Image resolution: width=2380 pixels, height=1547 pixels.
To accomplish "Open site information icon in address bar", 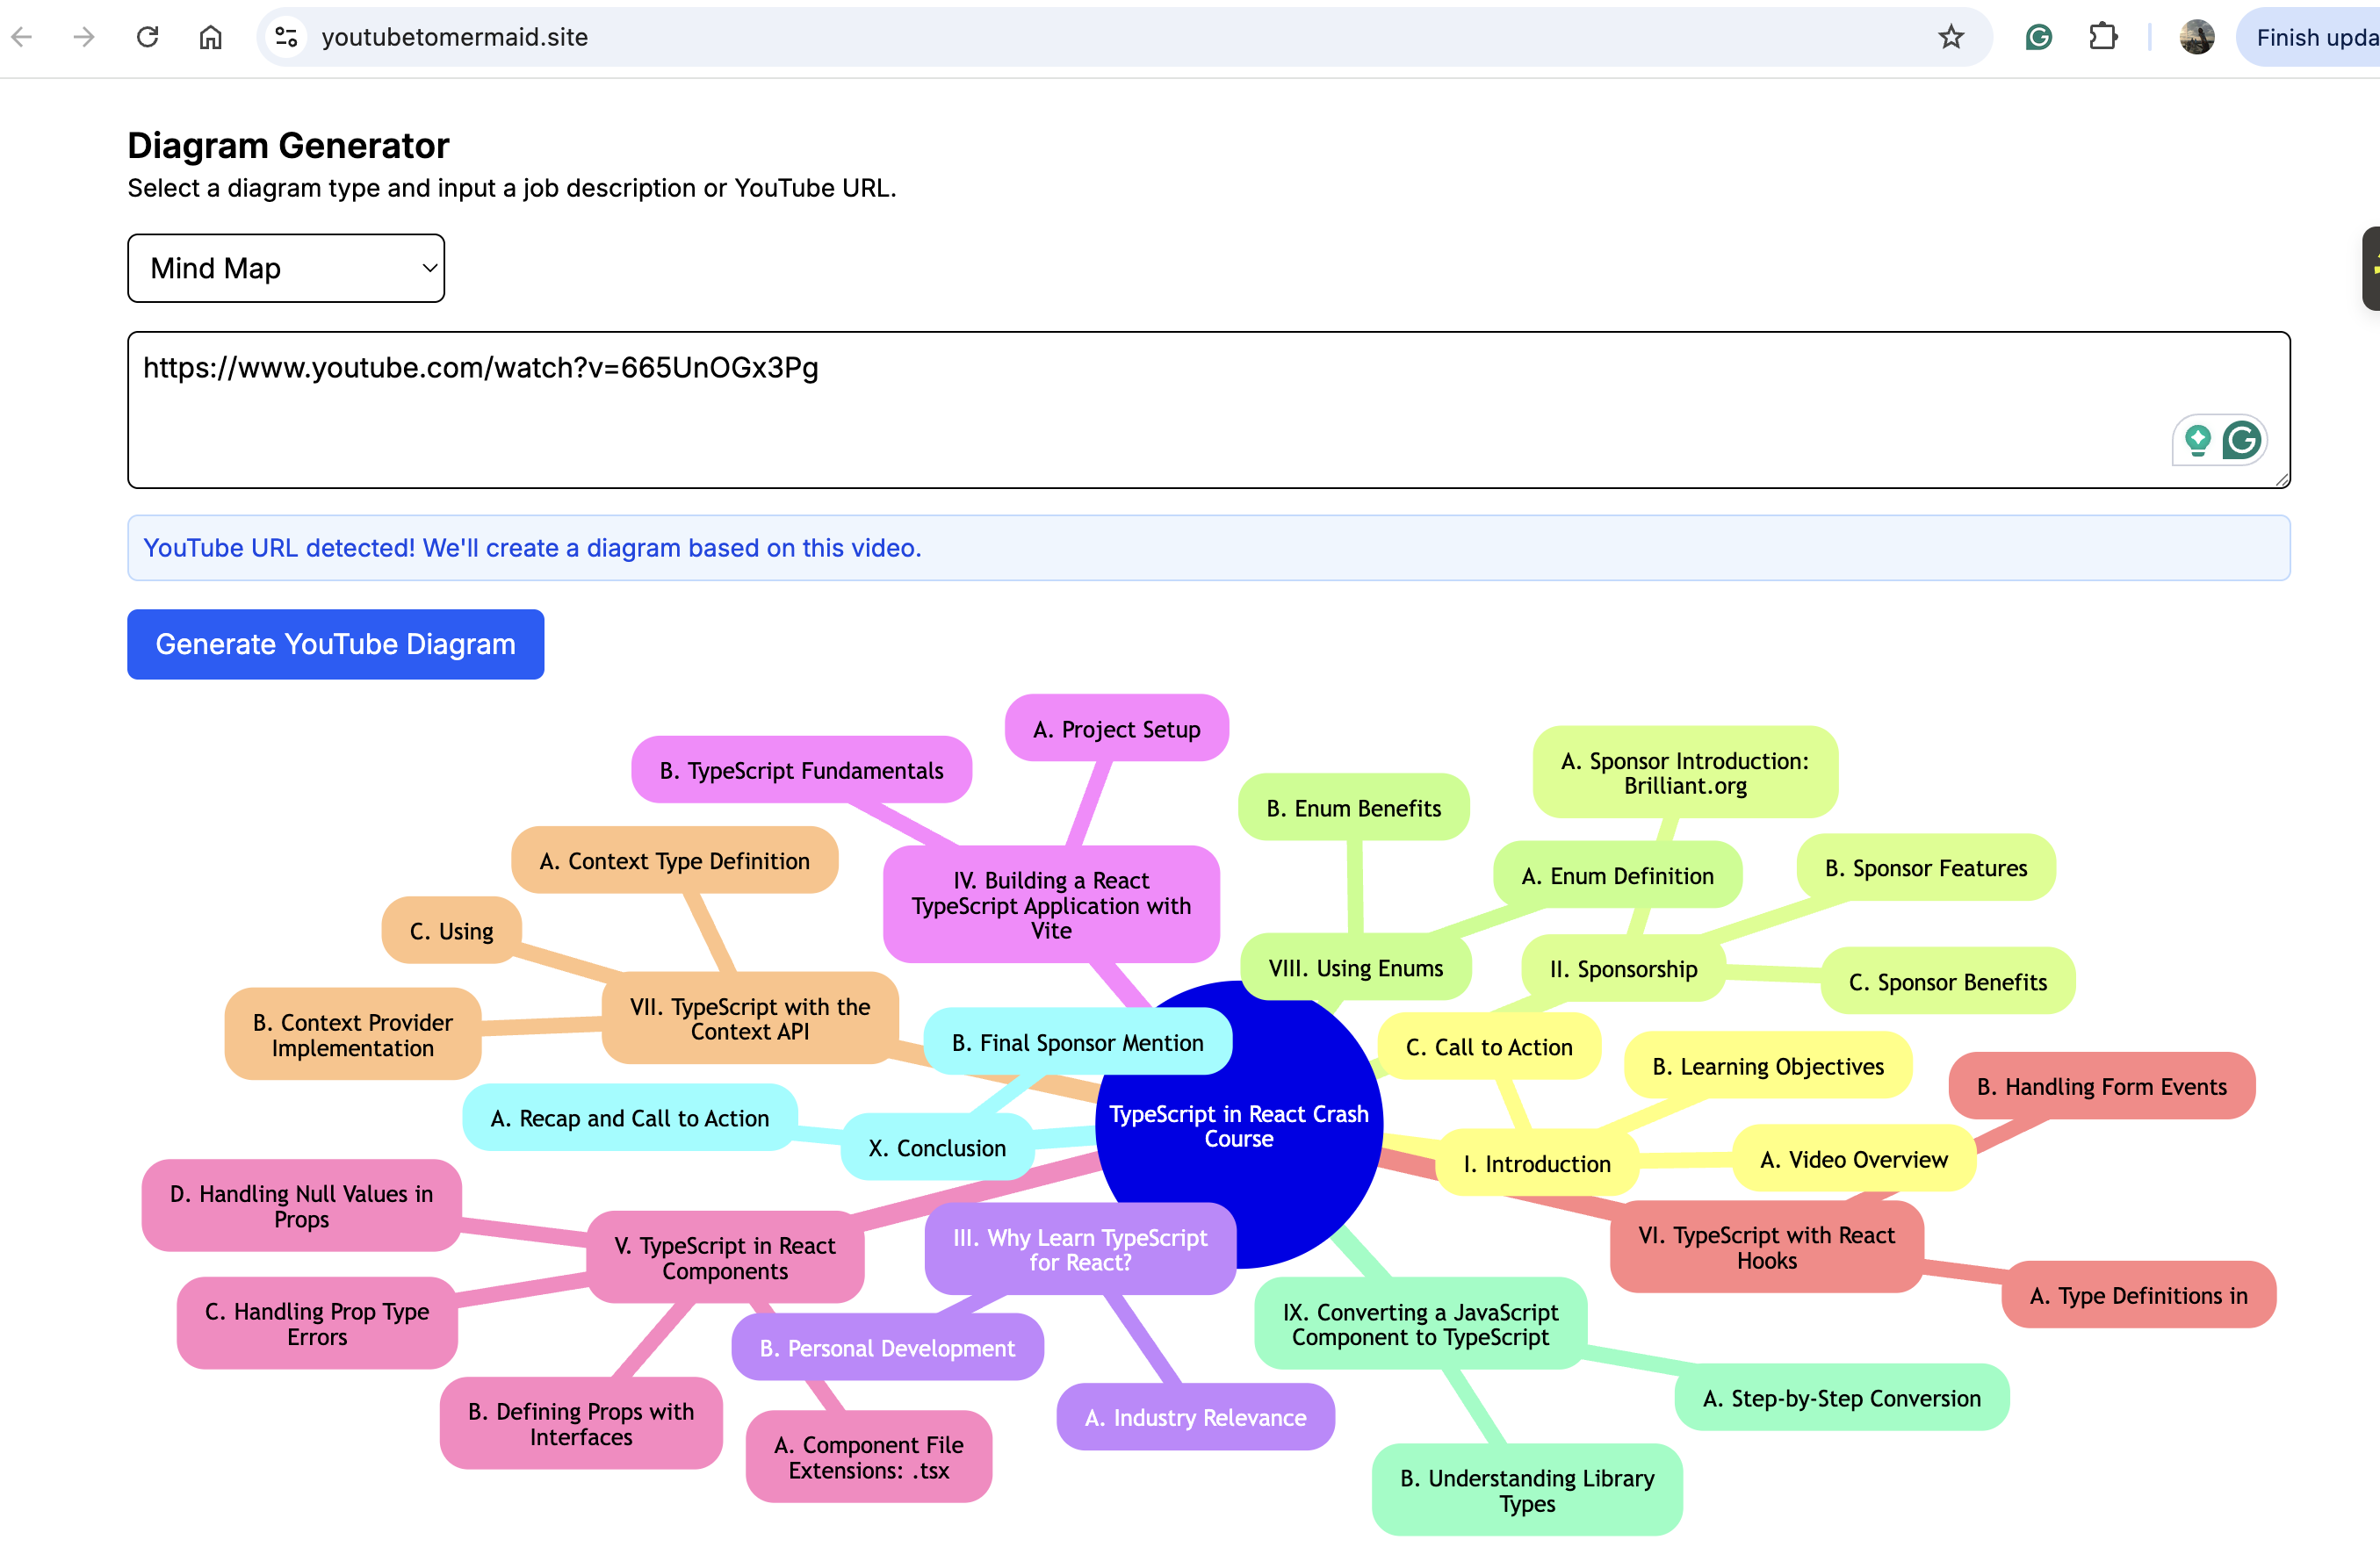I will (x=287, y=37).
